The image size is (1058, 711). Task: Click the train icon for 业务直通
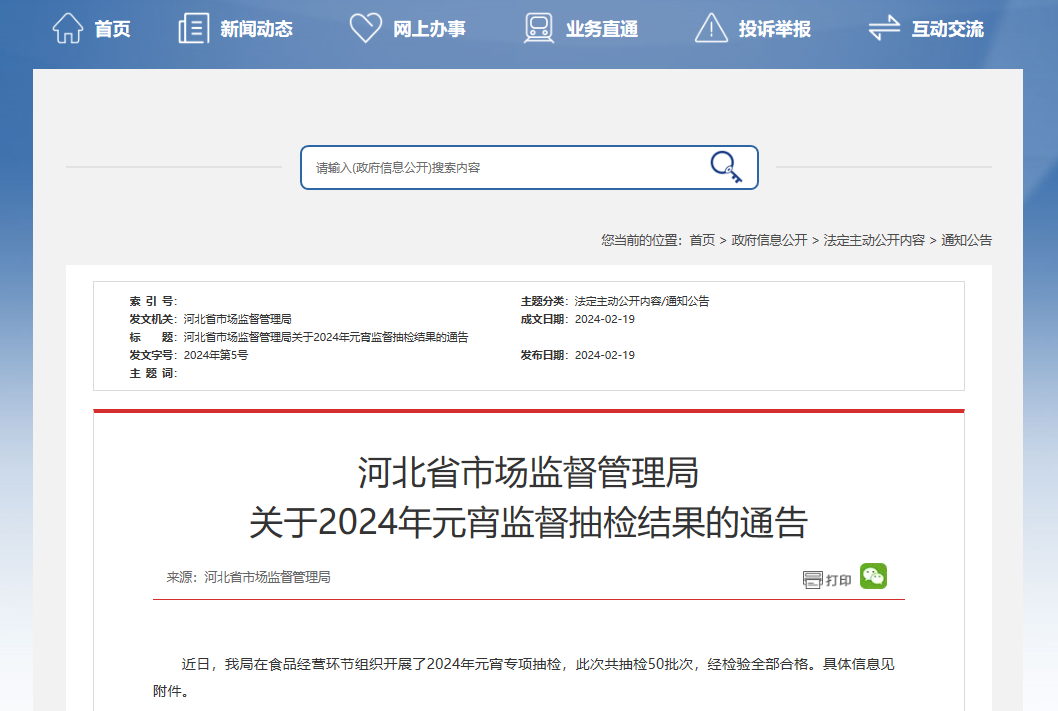pyautogui.click(x=539, y=28)
